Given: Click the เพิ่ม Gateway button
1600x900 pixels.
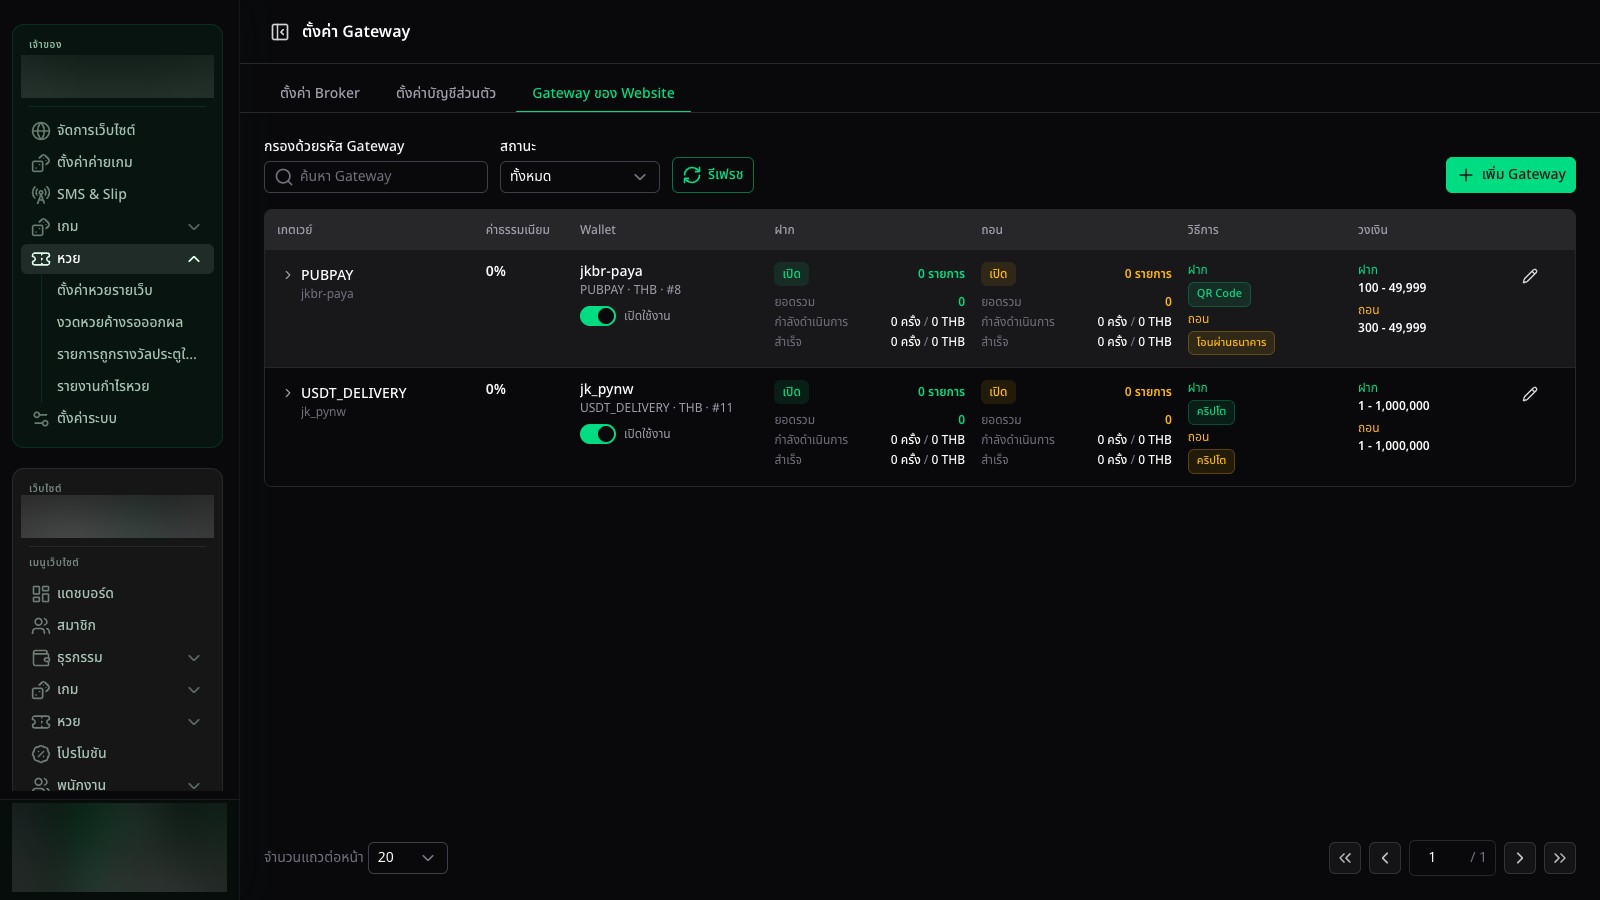Looking at the screenshot, I should (x=1511, y=175).
